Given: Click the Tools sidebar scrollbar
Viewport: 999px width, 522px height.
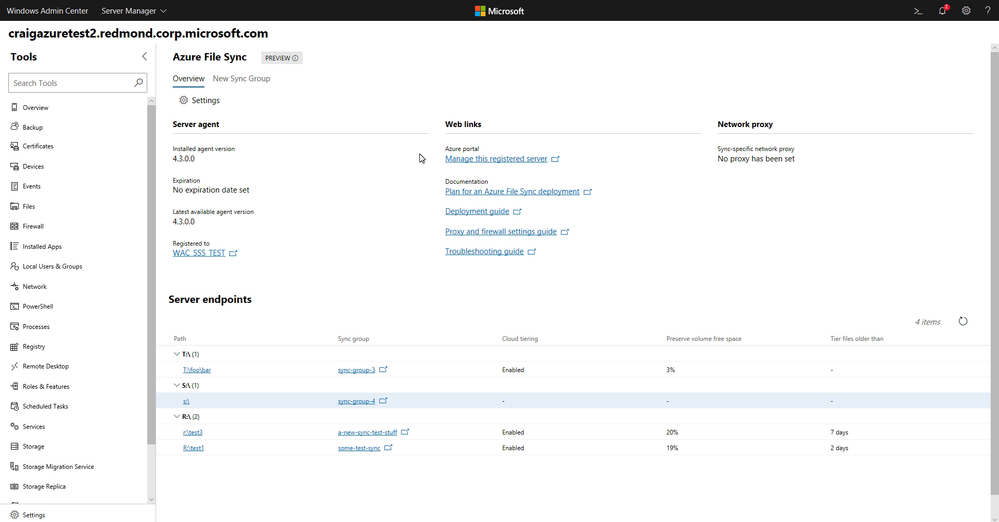Looking at the screenshot, I should (151, 274).
